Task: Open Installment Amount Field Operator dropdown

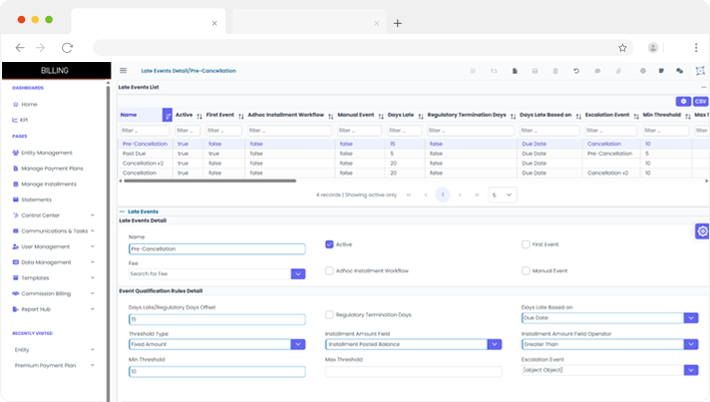Action: tap(691, 345)
